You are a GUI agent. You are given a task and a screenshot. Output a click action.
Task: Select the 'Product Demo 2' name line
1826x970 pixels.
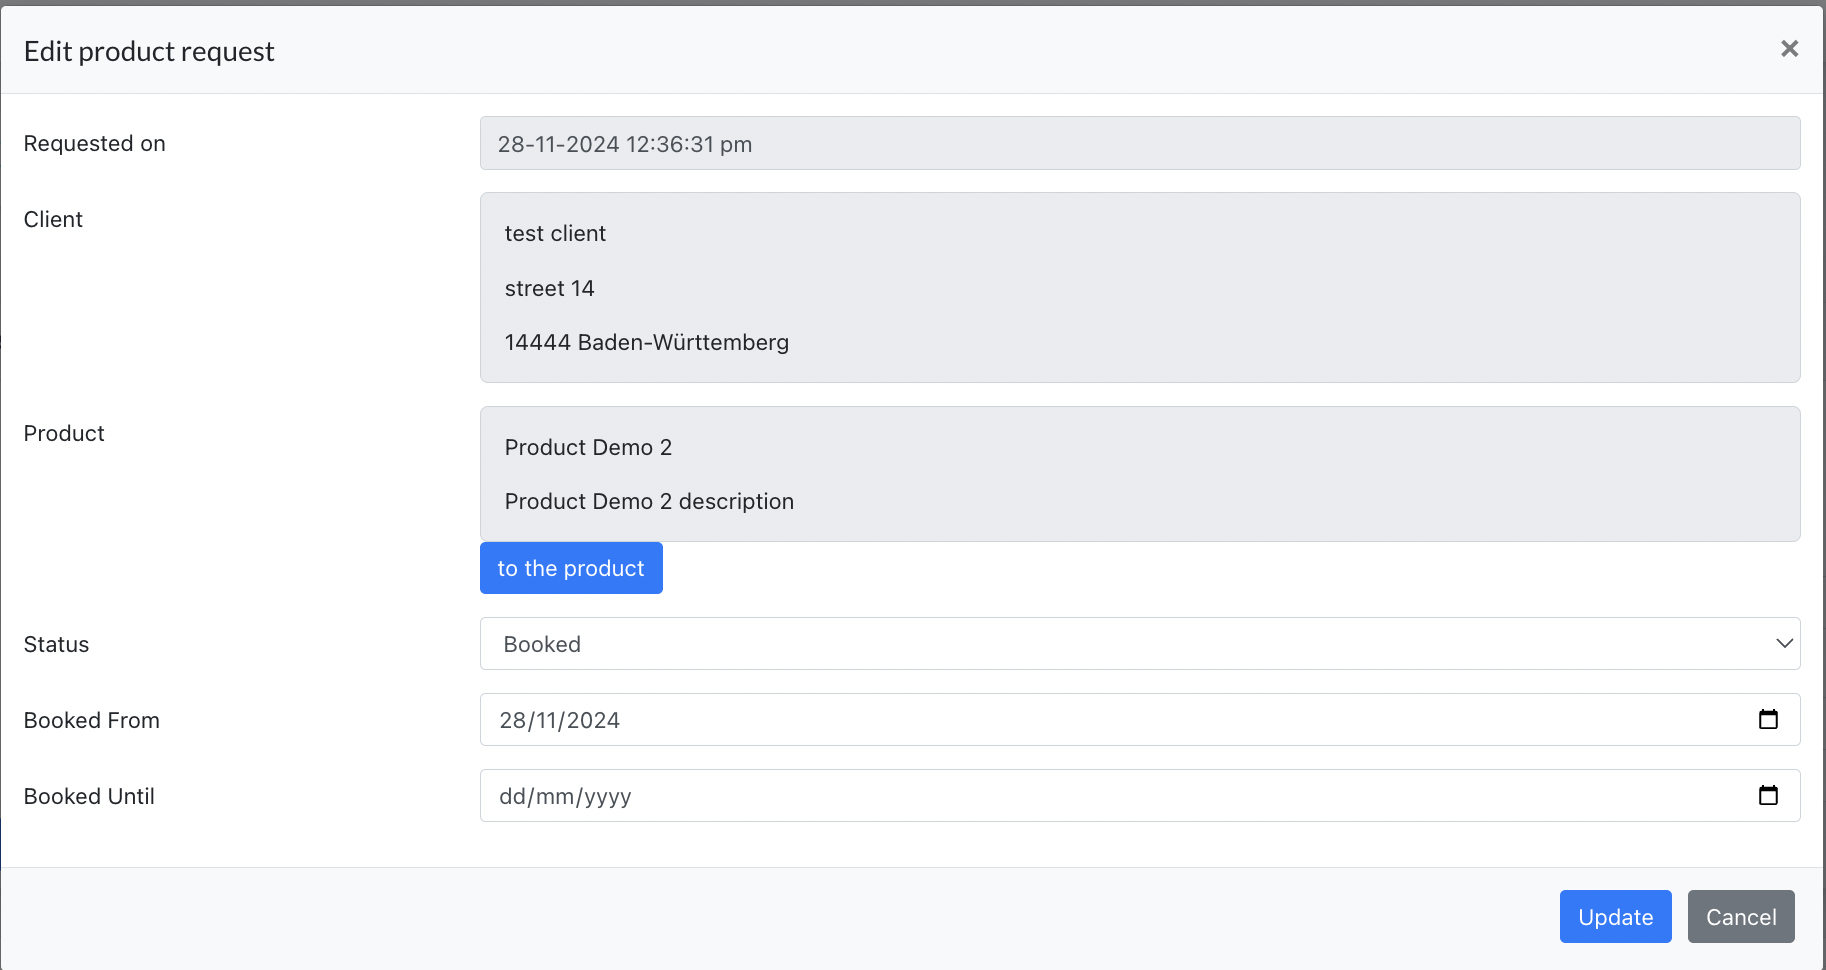(x=588, y=447)
